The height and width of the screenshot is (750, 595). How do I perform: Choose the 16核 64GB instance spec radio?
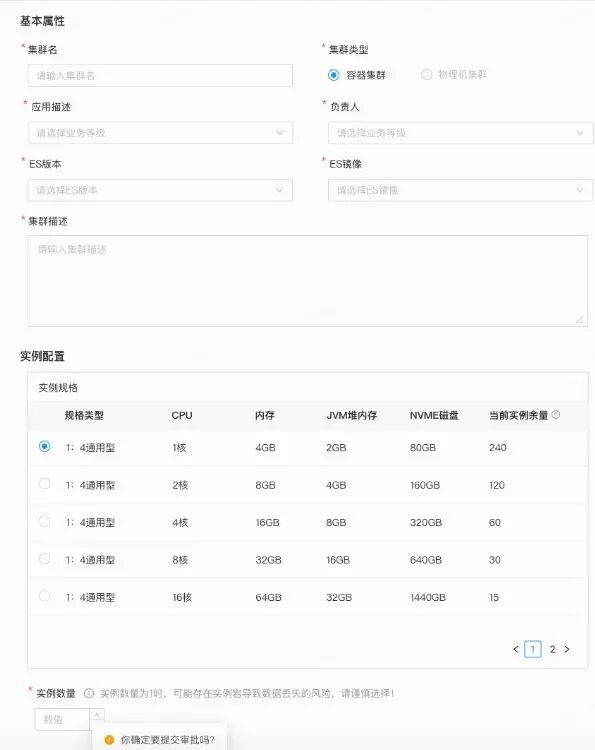pos(44,596)
